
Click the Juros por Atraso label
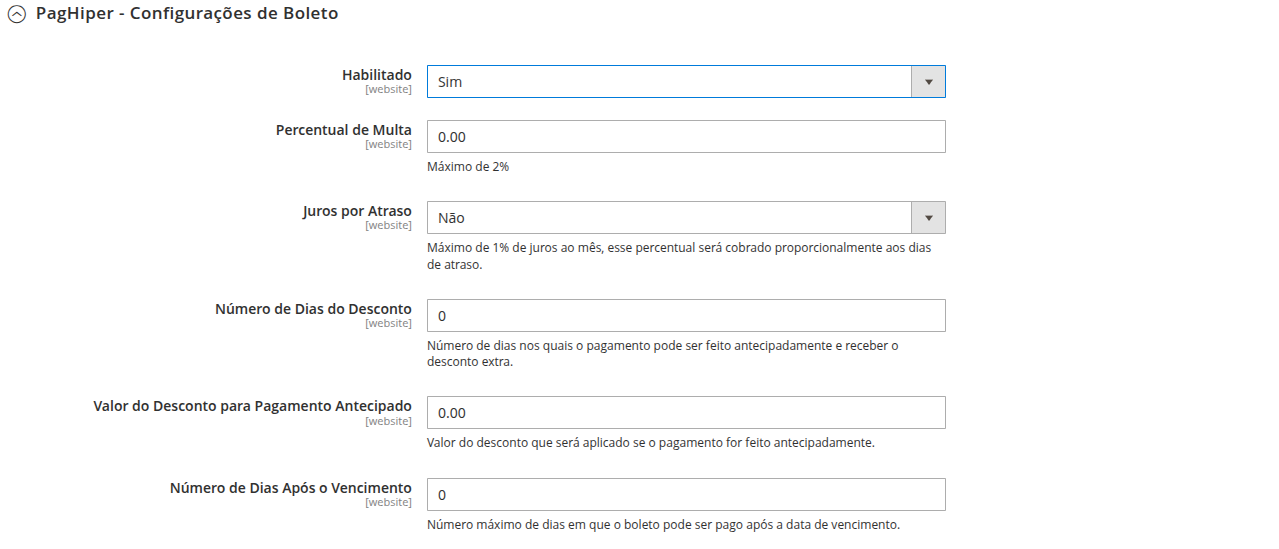(x=357, y=211)
